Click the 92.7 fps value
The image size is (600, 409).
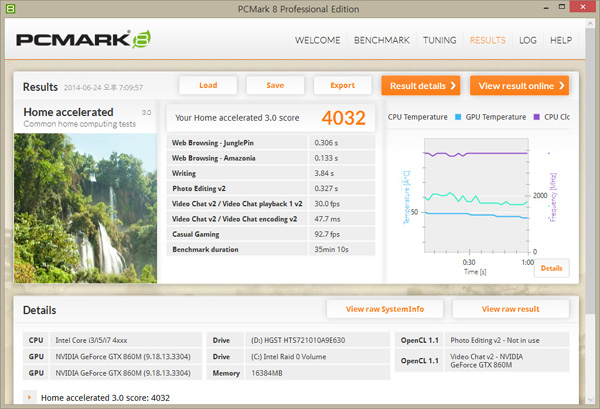click(327, 234)
